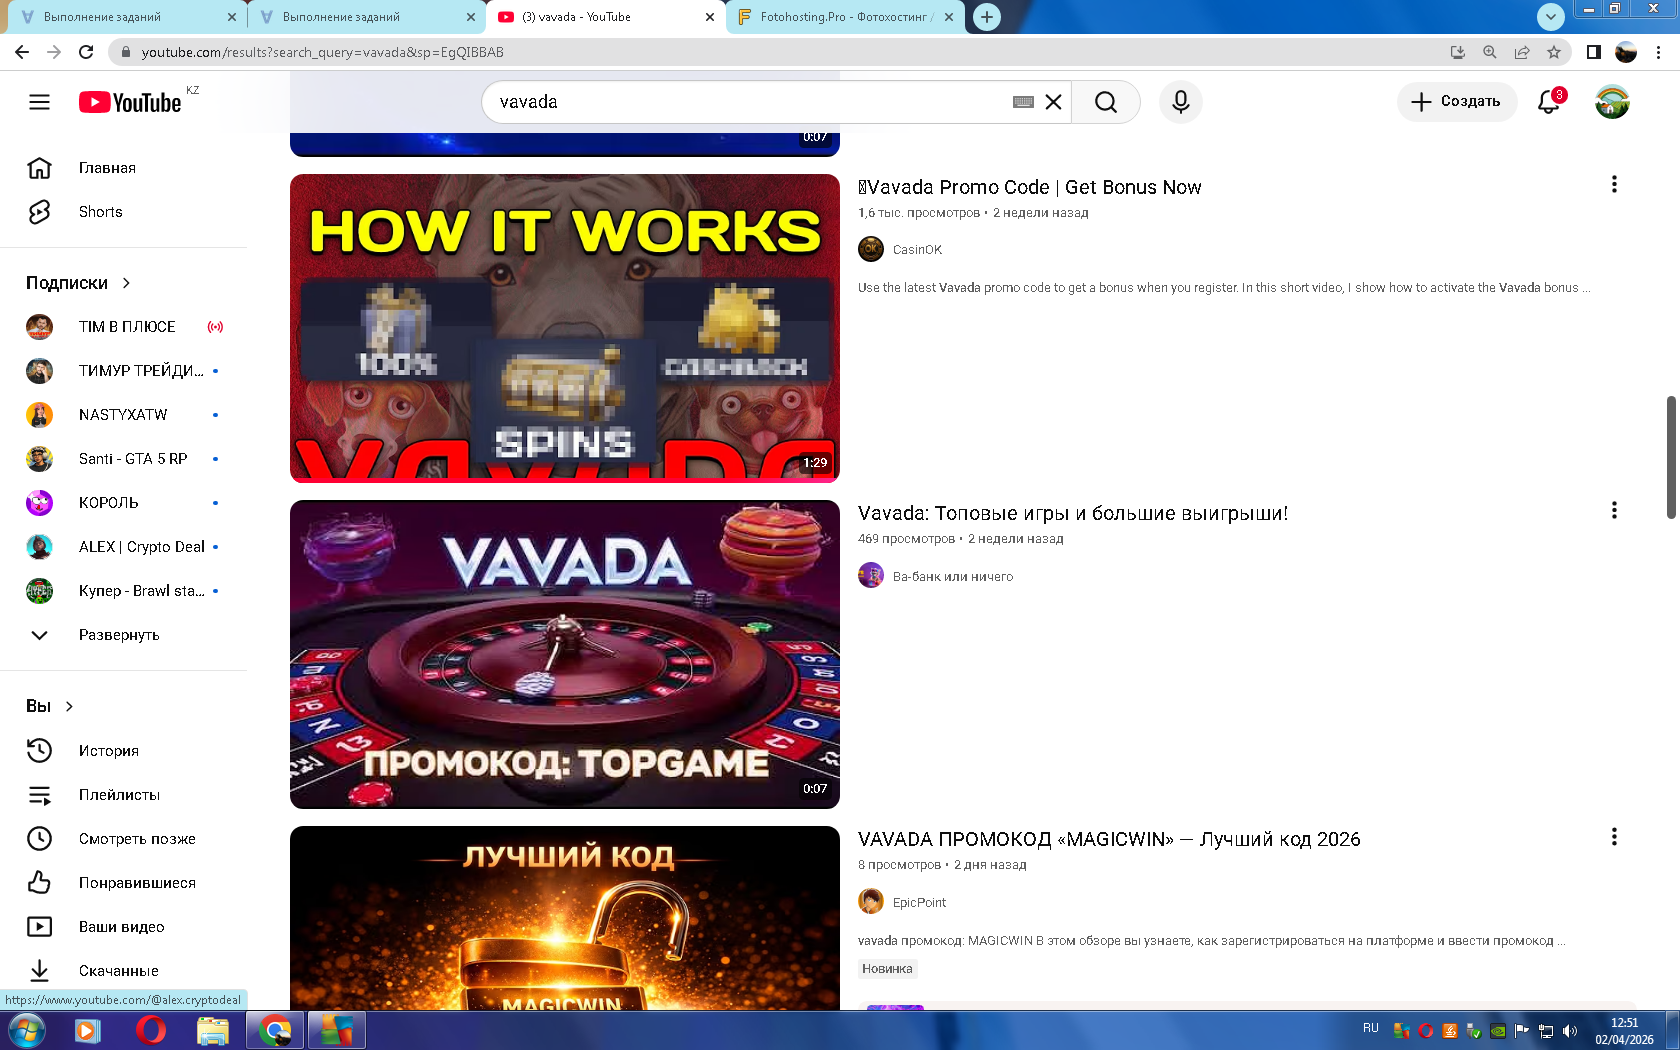1680x1050 pixels.
Task: Toggle Chrome side panel
Action: pyautogui.click(x=1594, y=52)
